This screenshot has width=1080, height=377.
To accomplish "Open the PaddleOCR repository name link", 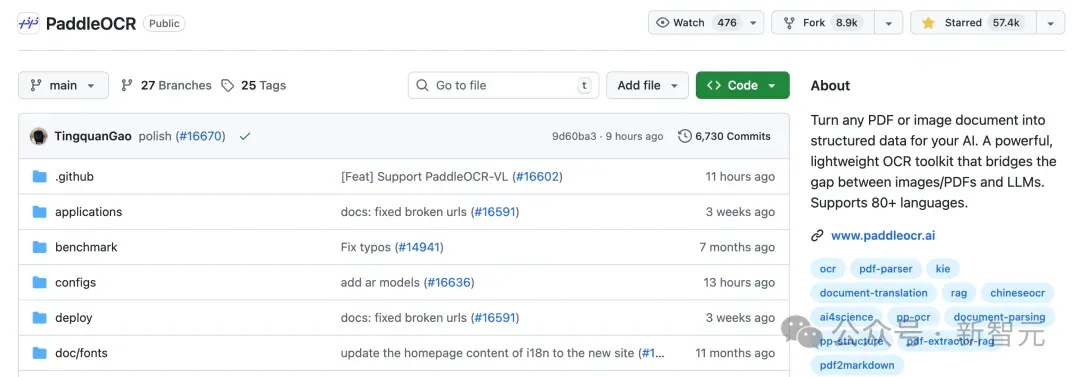I will pos(91,23).
